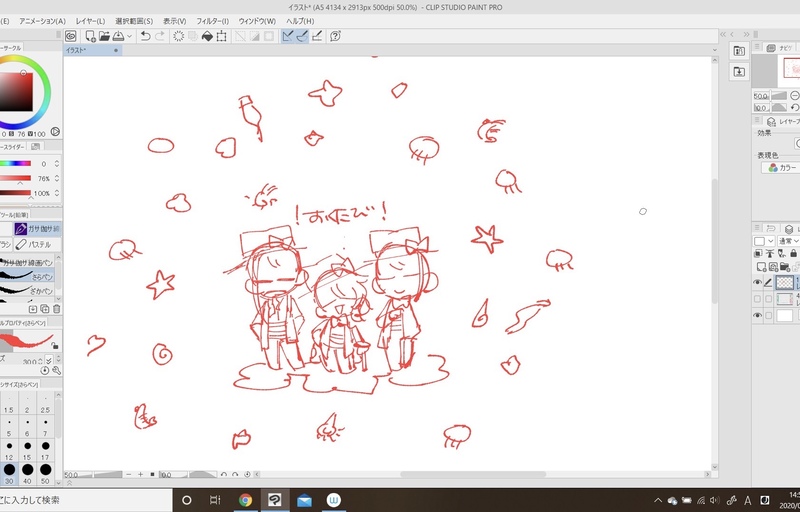
Task: Clear selection with the dotted circle icon
Action: point(179,36)
